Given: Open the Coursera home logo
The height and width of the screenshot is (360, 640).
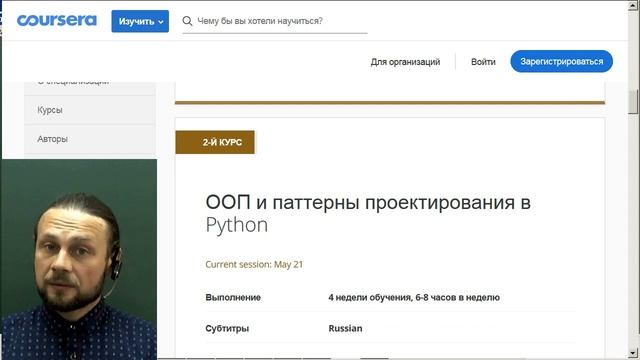Looking at the screenshot, I should tap(57, 20).
